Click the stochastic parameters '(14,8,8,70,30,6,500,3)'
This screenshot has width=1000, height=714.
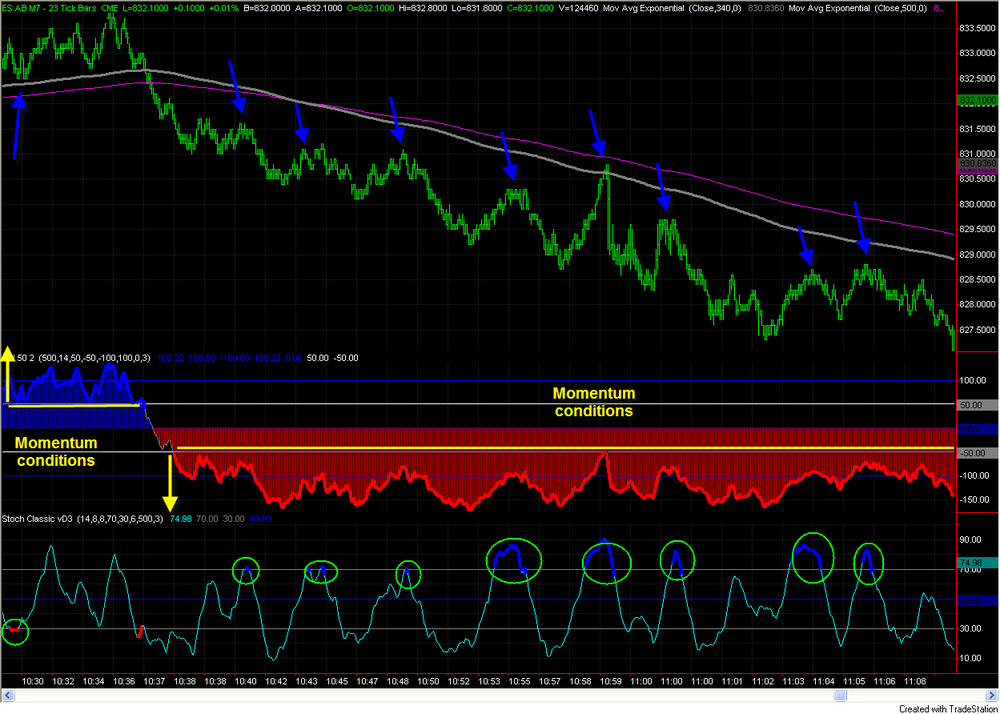pyautogui.click(x=120, y=520)
